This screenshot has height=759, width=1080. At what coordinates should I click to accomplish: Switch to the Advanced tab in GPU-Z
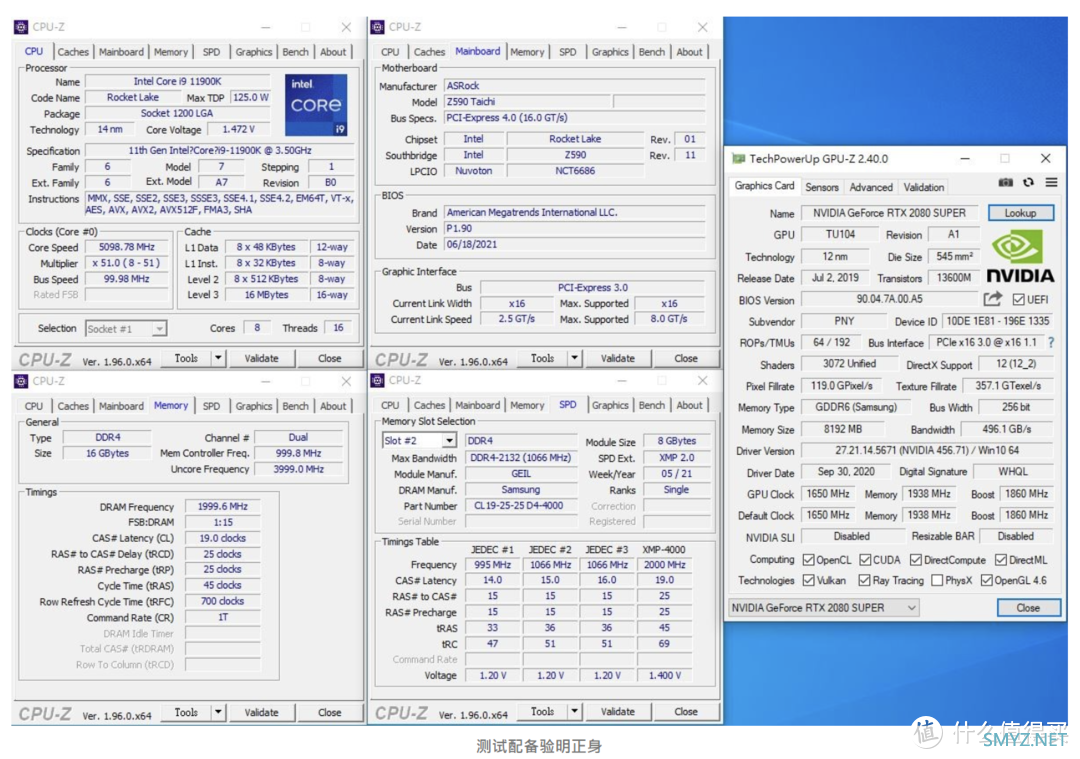pos(871,187)
